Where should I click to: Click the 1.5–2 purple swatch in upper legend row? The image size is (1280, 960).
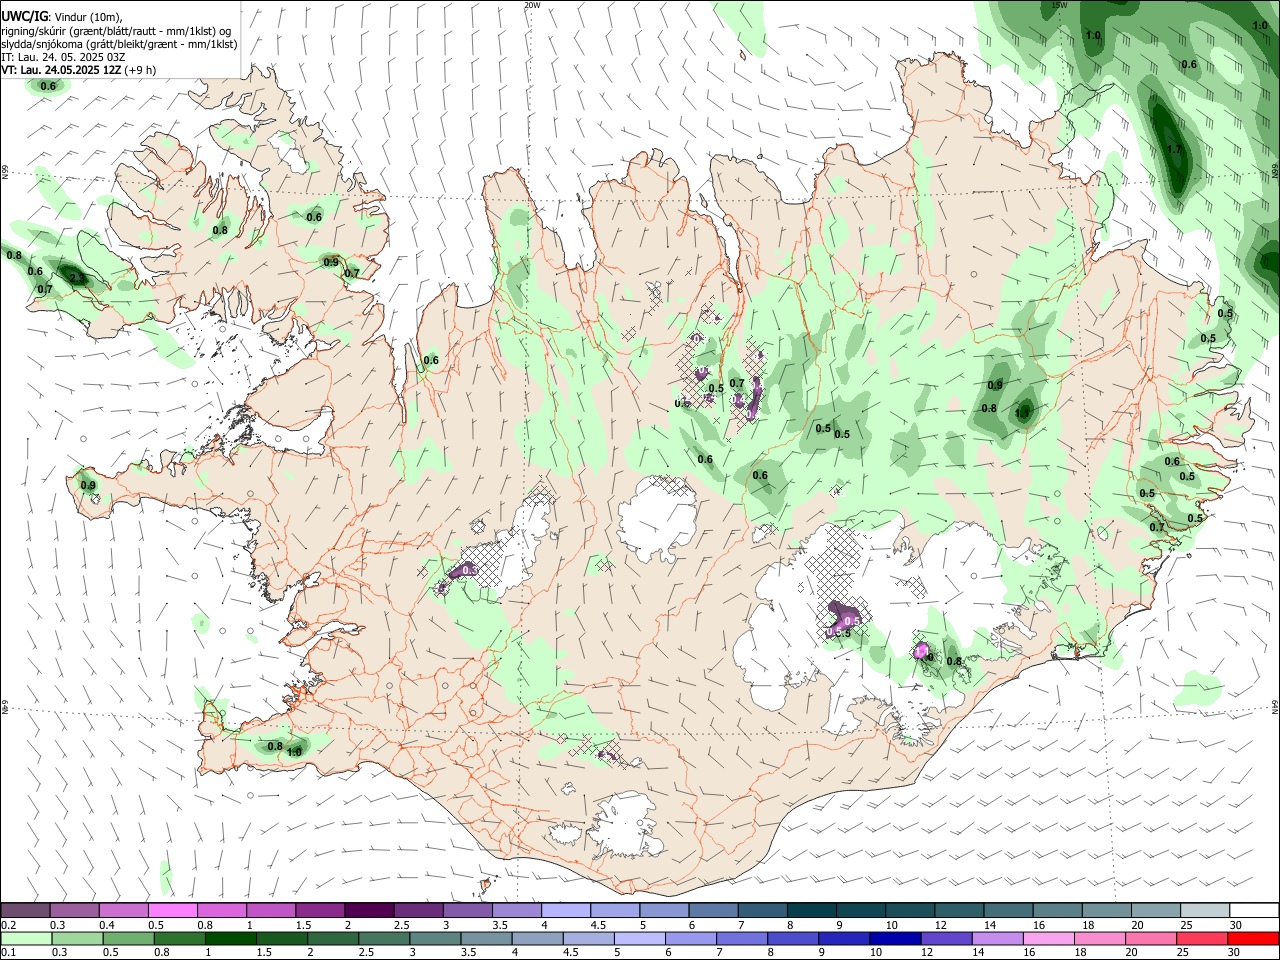[x=320, y=911]
